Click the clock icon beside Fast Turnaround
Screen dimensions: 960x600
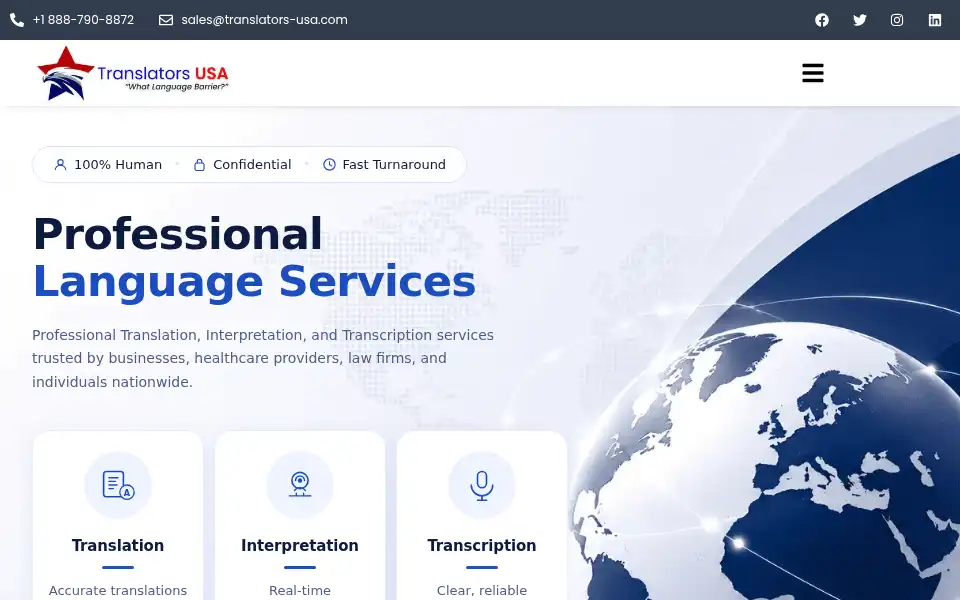coord(329,165)
